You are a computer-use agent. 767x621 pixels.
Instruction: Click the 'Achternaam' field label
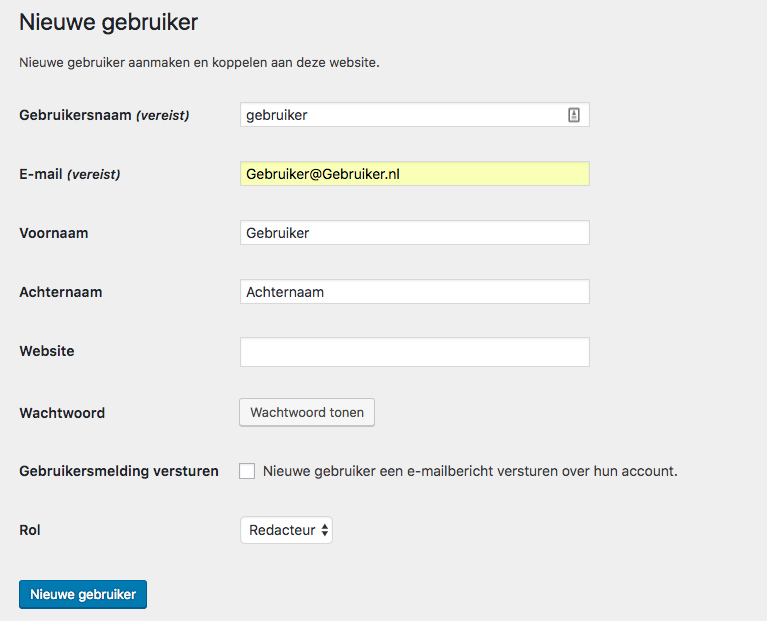[61, 292]
